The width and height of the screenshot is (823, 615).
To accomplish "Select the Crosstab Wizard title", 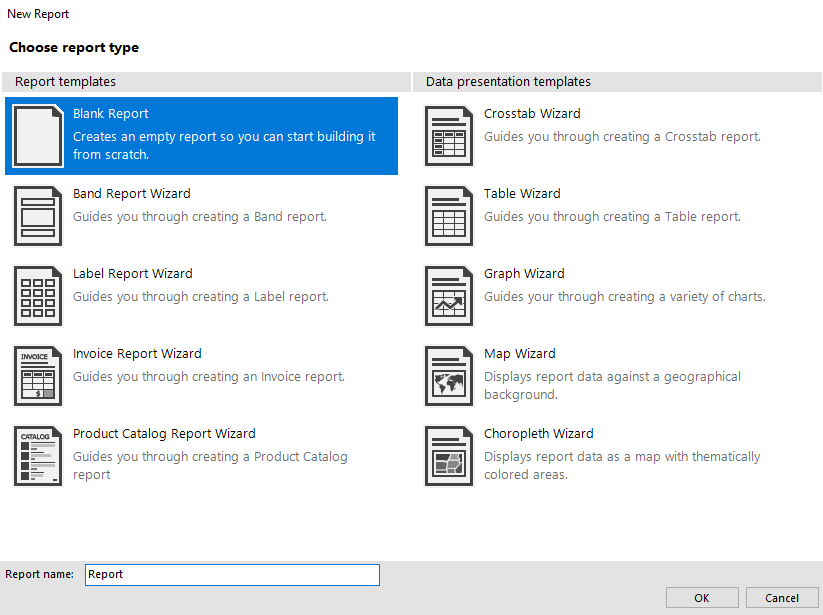I will point(532,113).
